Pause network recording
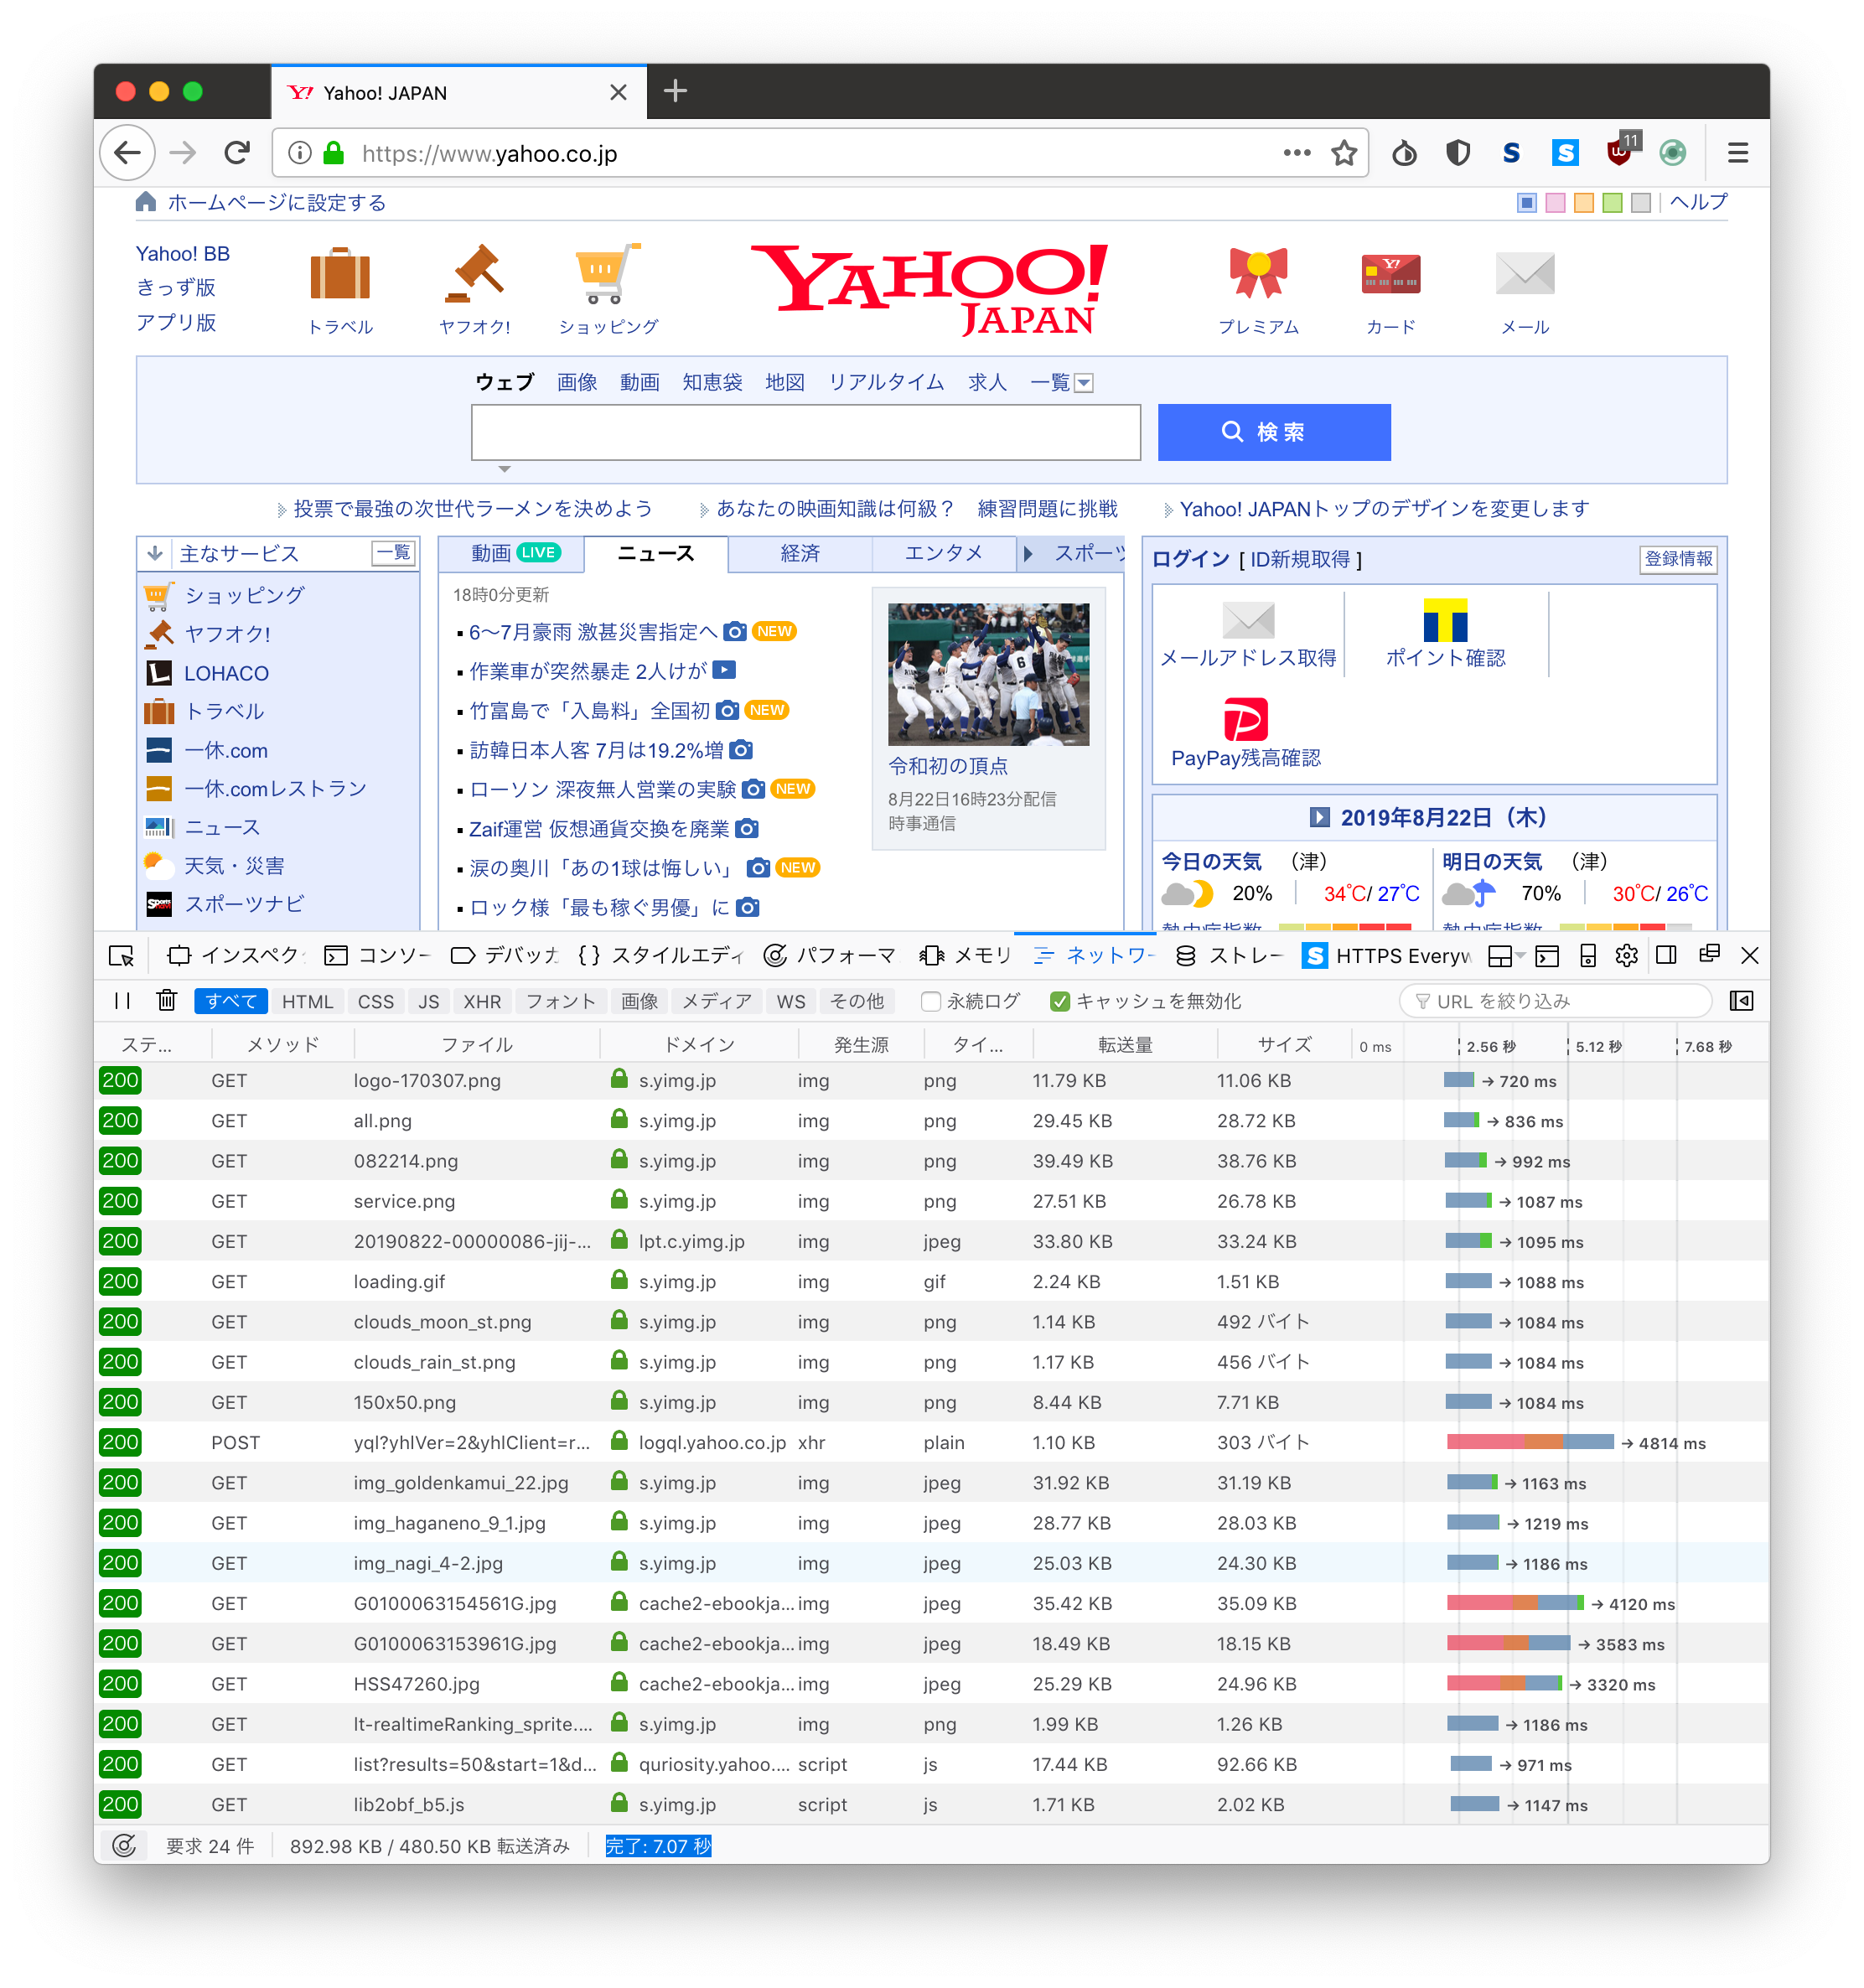The width and height of the screenshot is (1864, 1988). 122,1001
